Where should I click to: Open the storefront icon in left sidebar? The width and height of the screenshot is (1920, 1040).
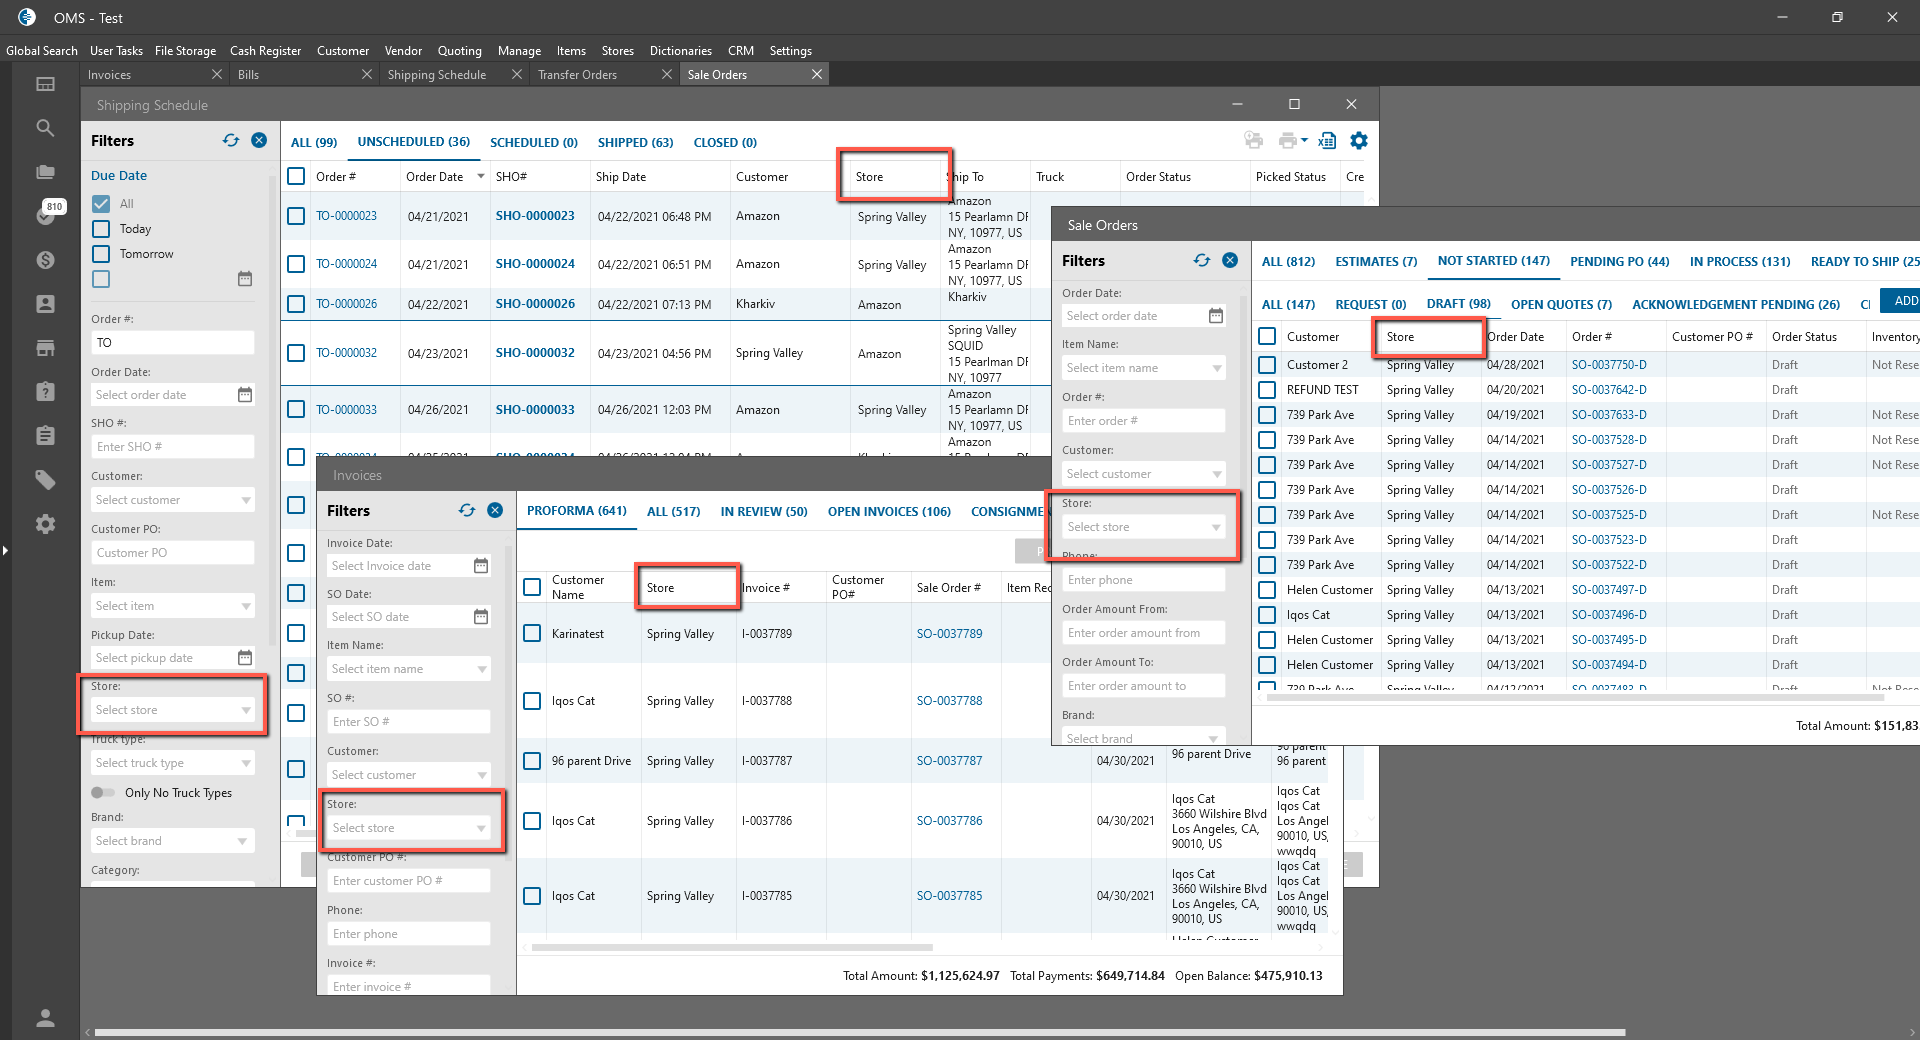coord(45,348)
